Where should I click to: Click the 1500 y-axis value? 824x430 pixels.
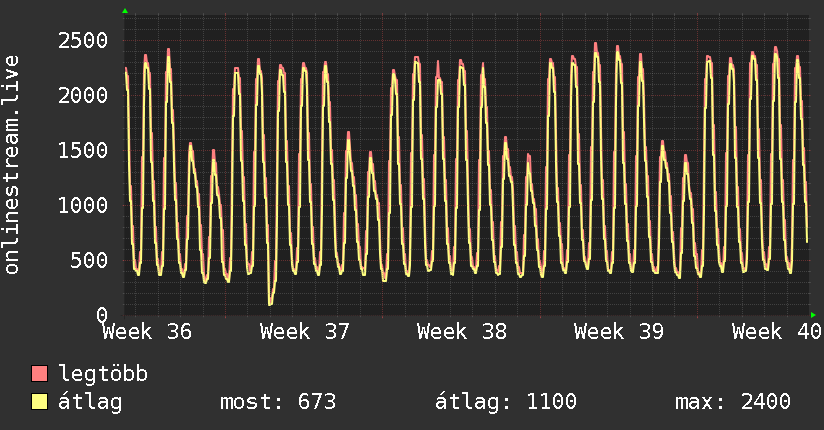(83, 150)
